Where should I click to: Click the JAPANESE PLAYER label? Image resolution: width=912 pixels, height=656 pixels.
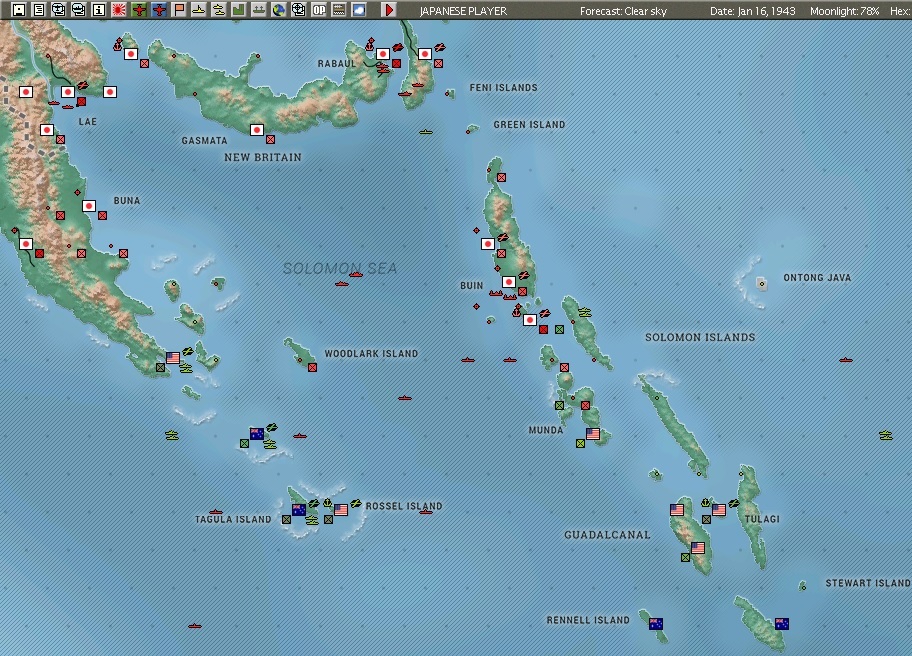tap(463, 10)
